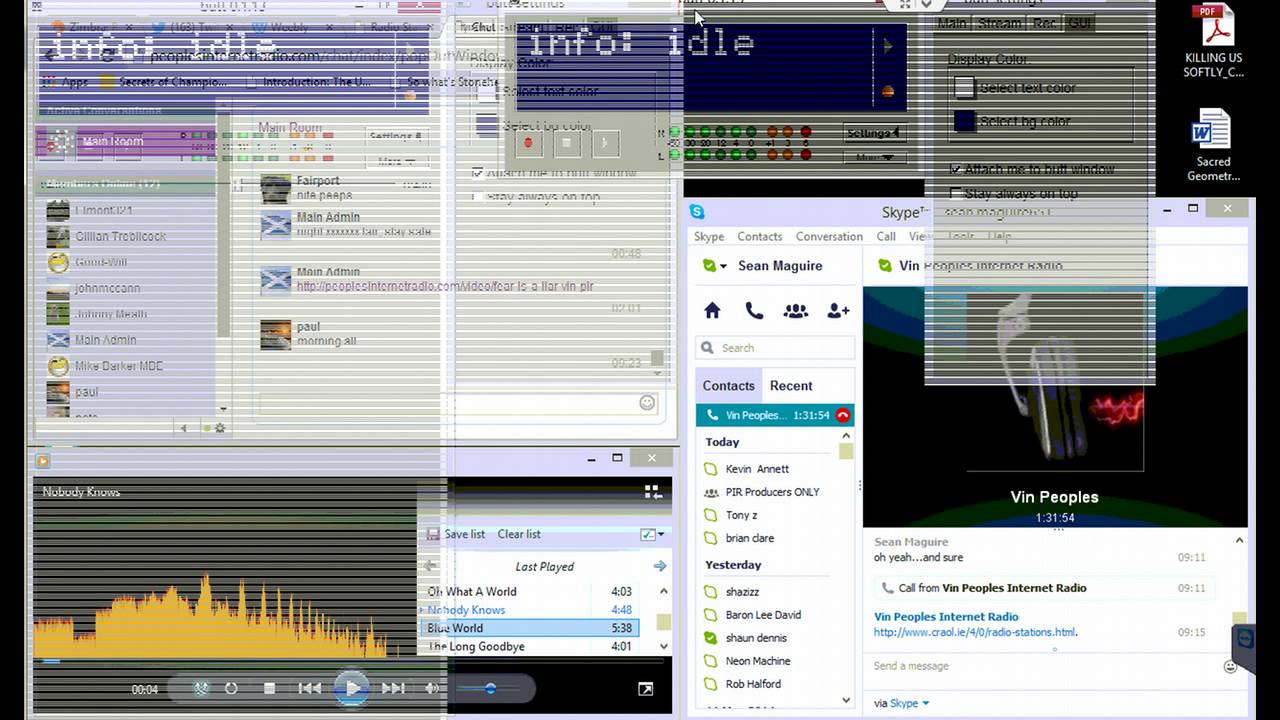1280x720 pixels.
Task: Open KILLING US SOFTLY PDF desktop icon
Action: (x=1213, y=42)
